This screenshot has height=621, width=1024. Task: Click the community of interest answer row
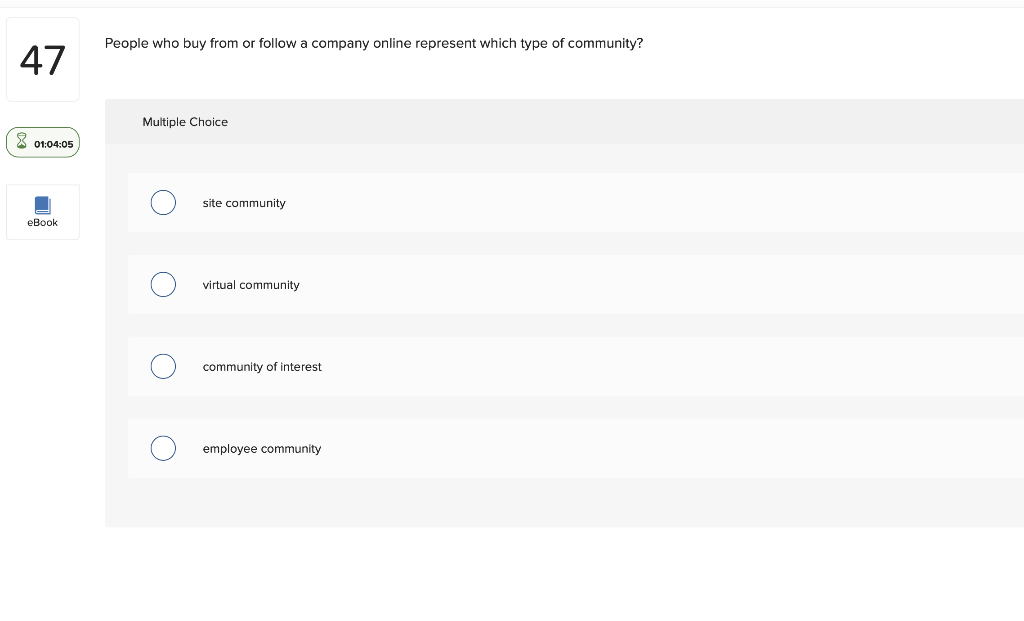point(400,366)
